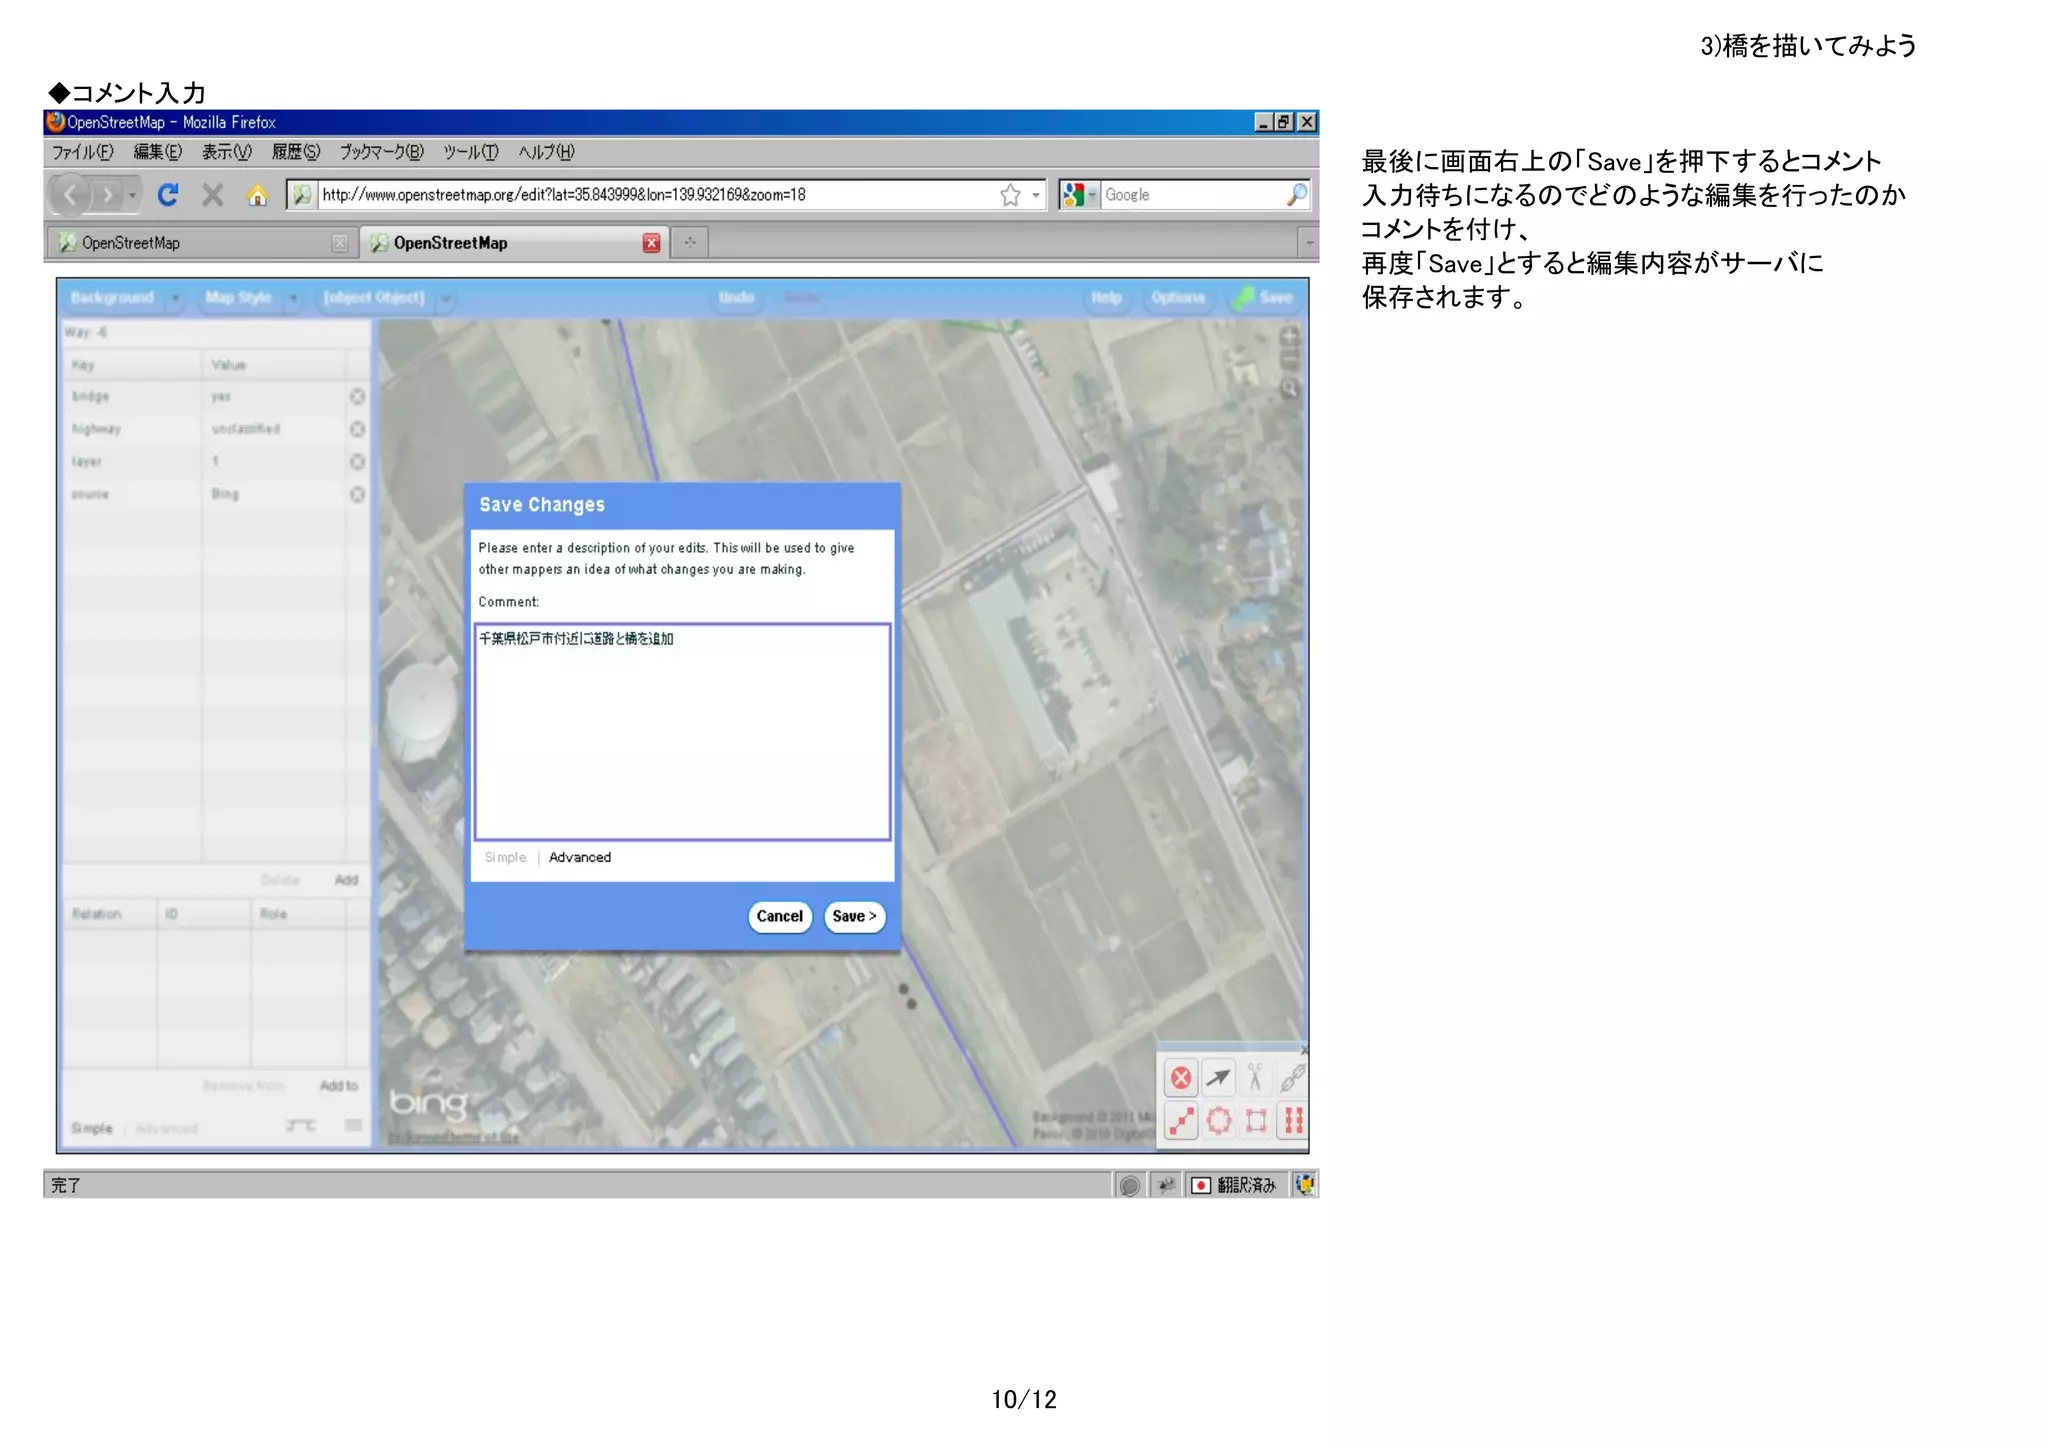2048x1447 pixels.
Task: Open the Map Style dropdown
Action: [293, 298]
